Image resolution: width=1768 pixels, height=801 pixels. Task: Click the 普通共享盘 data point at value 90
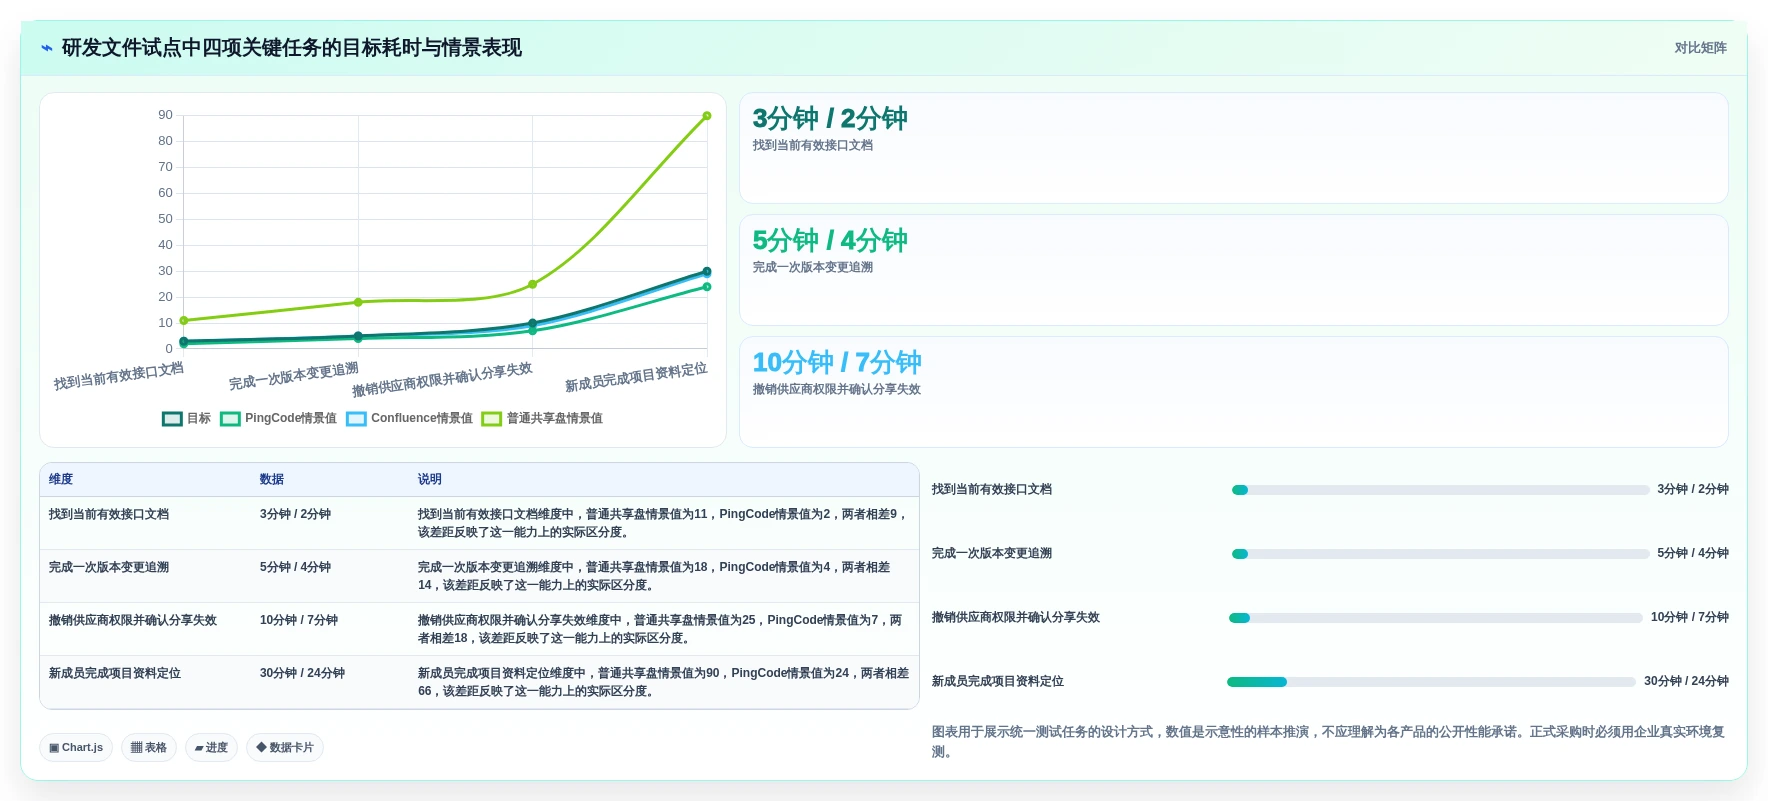[707, 116]
